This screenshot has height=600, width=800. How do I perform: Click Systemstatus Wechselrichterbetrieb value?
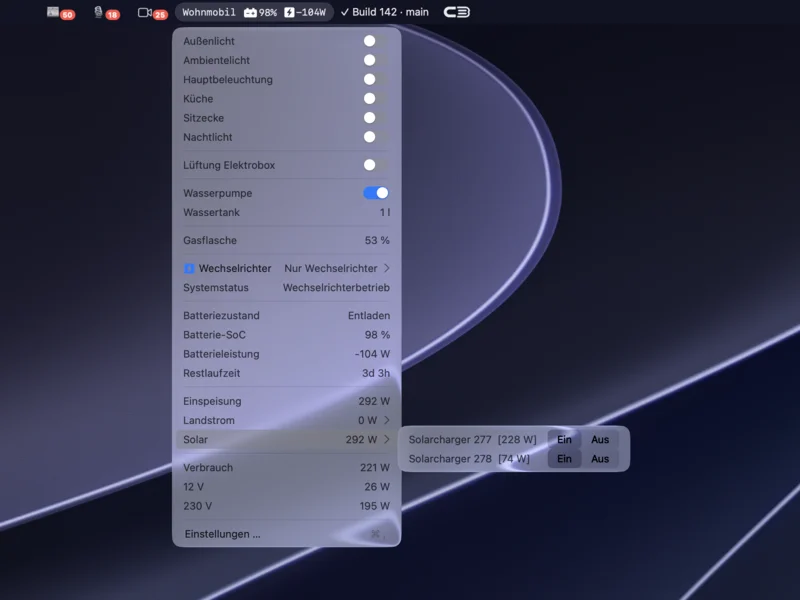[336, 287]
